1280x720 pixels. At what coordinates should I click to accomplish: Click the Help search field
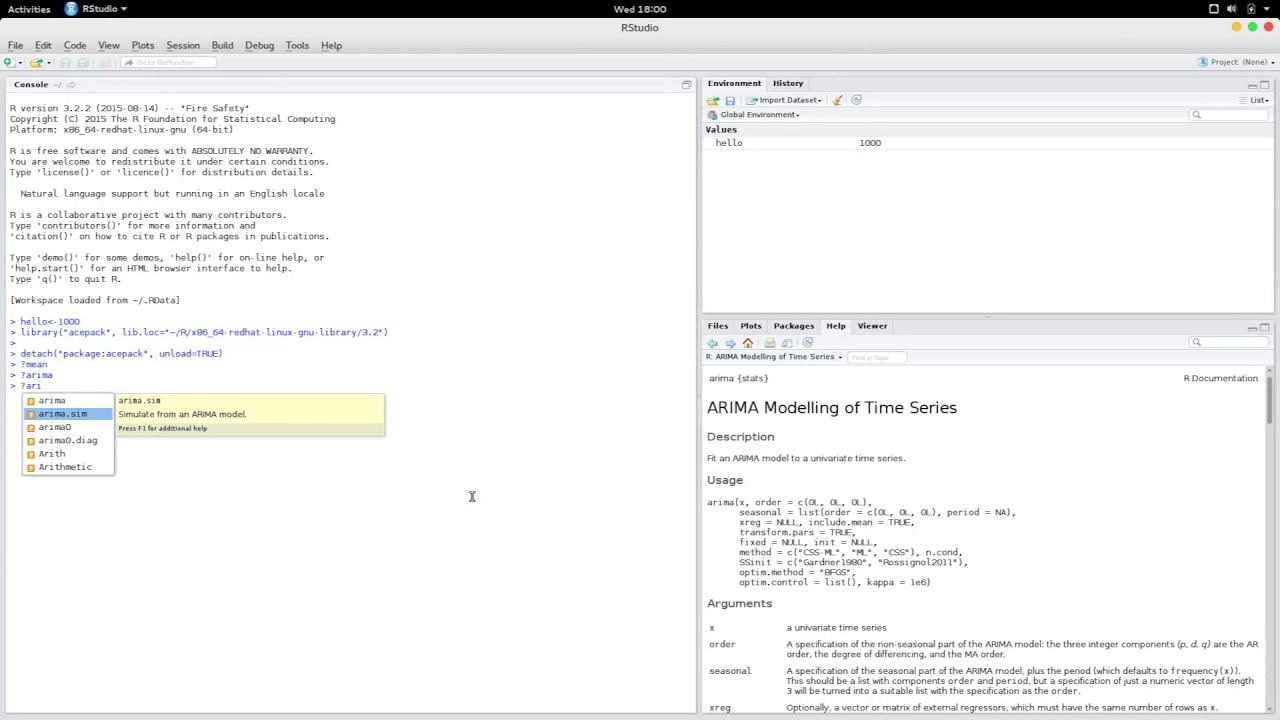(x=1228, y=342)
